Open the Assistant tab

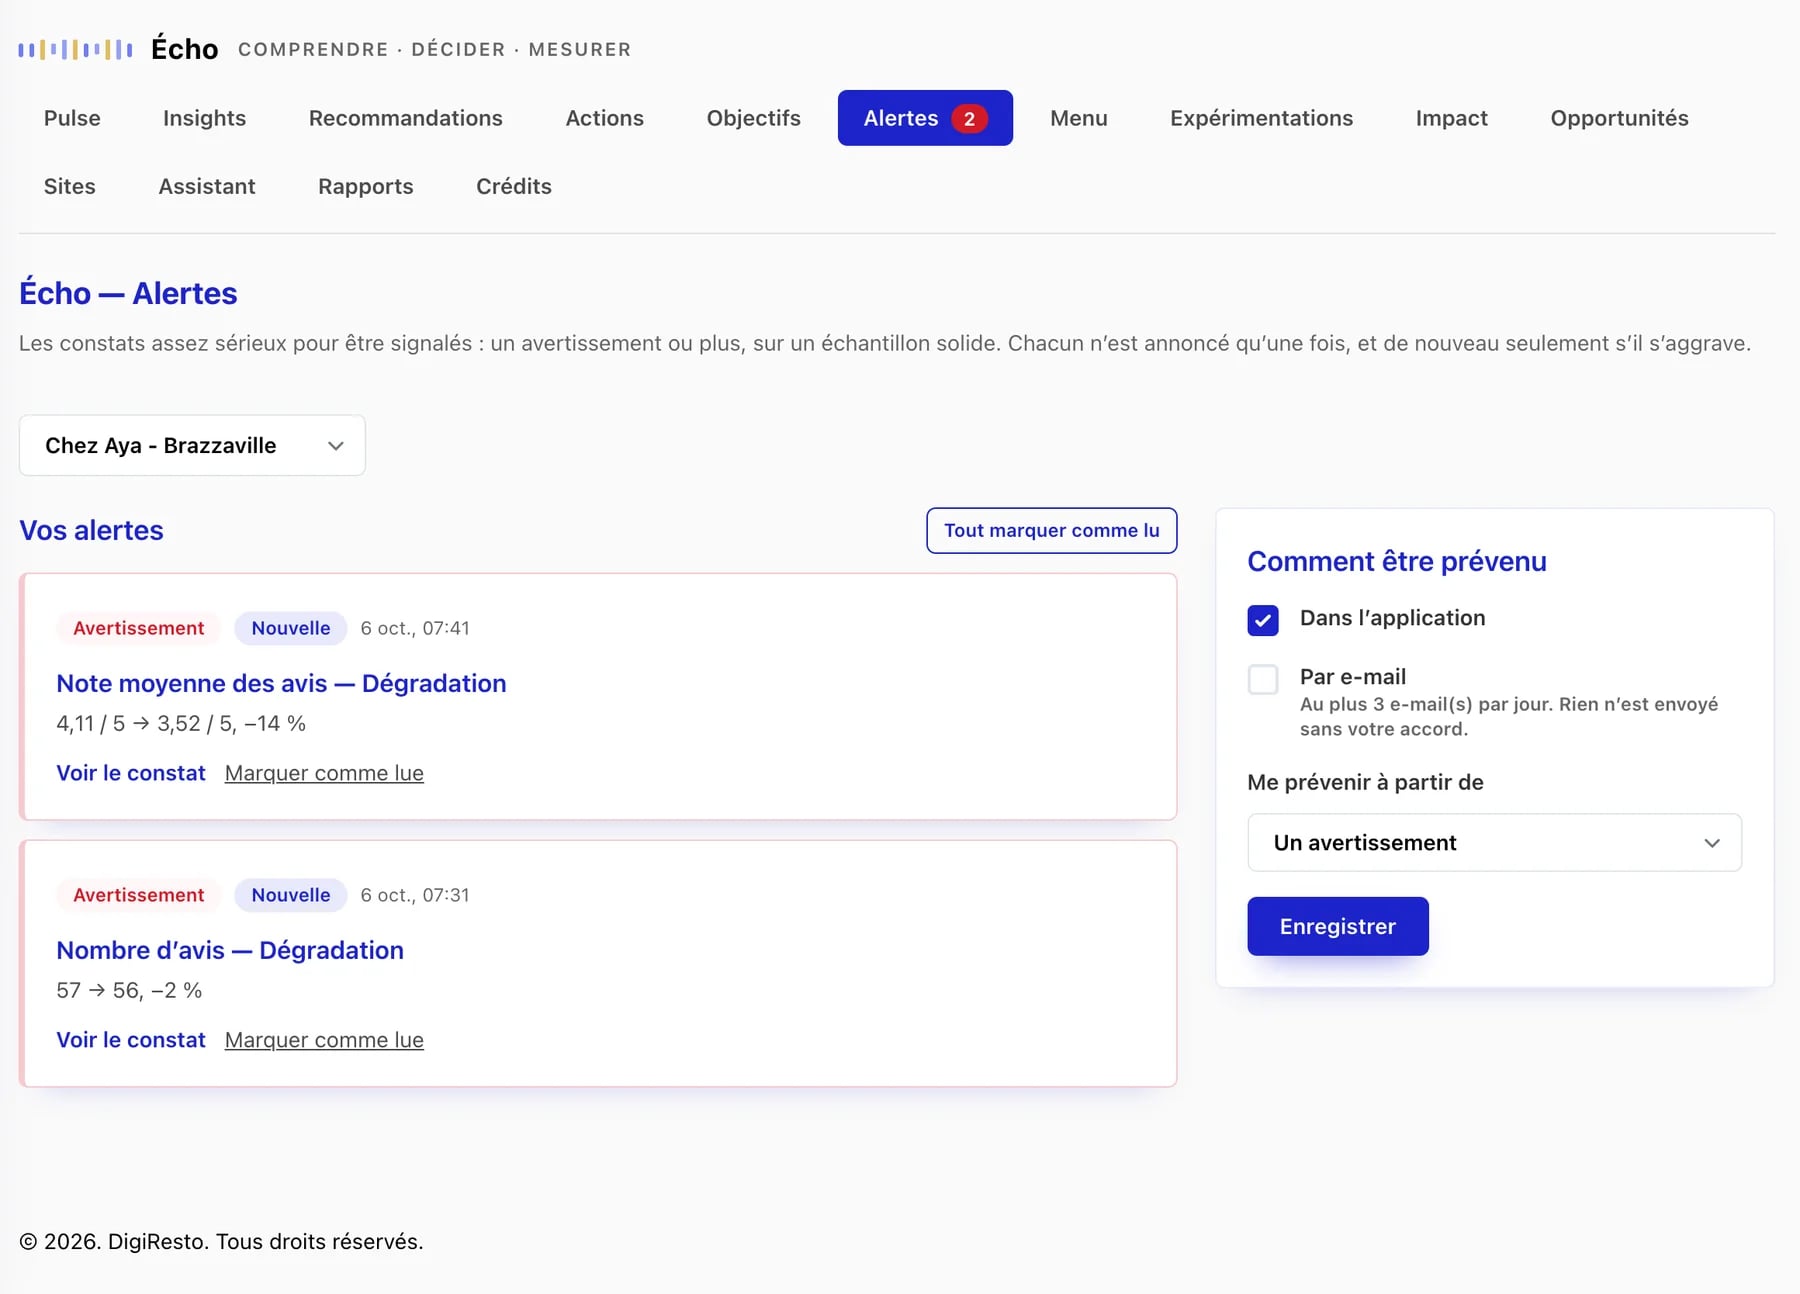pyautogui.click(x=207, y=186)
